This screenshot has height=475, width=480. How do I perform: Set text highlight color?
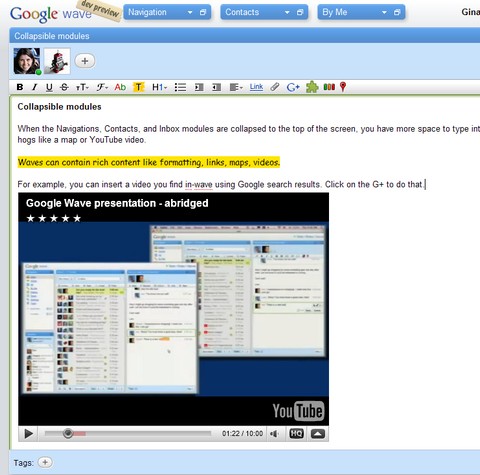pos(139,87)
